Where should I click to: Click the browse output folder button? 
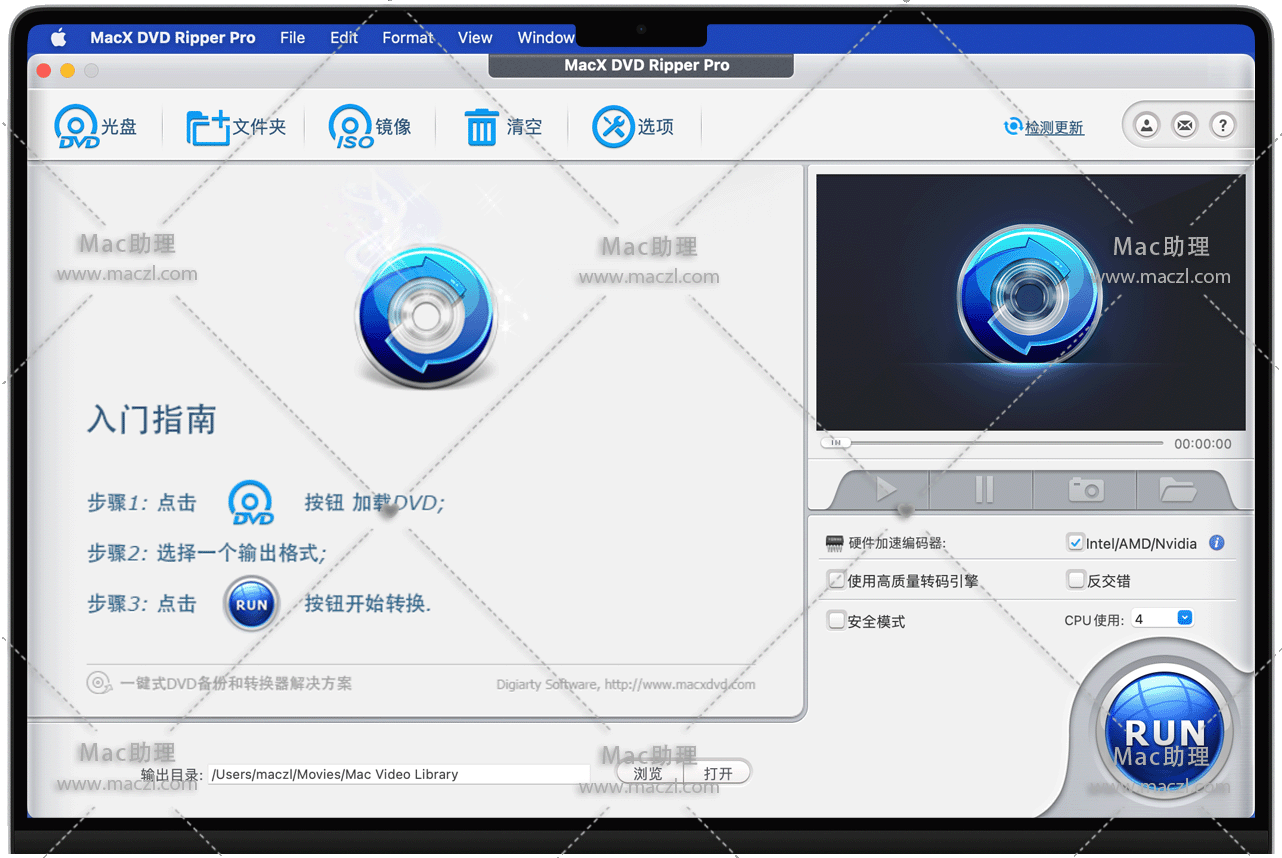point(648,773)
